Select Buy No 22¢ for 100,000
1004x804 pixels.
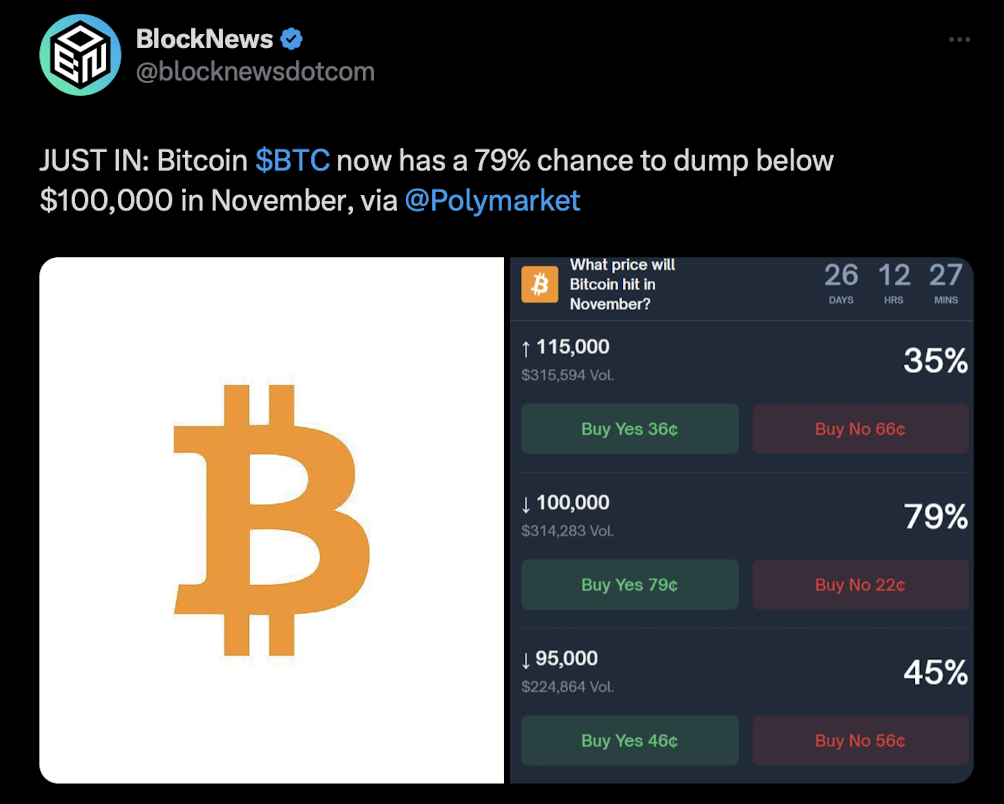tap(860, 585)
